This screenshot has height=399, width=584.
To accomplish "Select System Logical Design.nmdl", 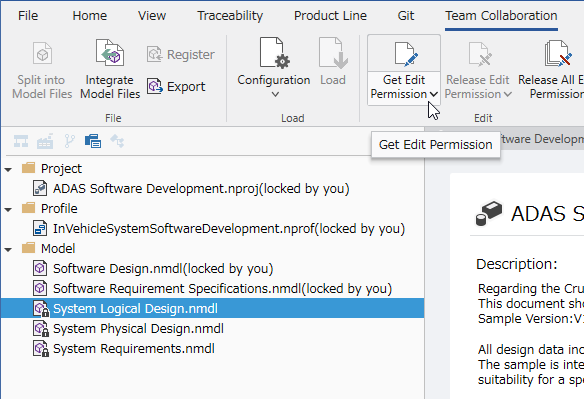I will click(135, 308).
